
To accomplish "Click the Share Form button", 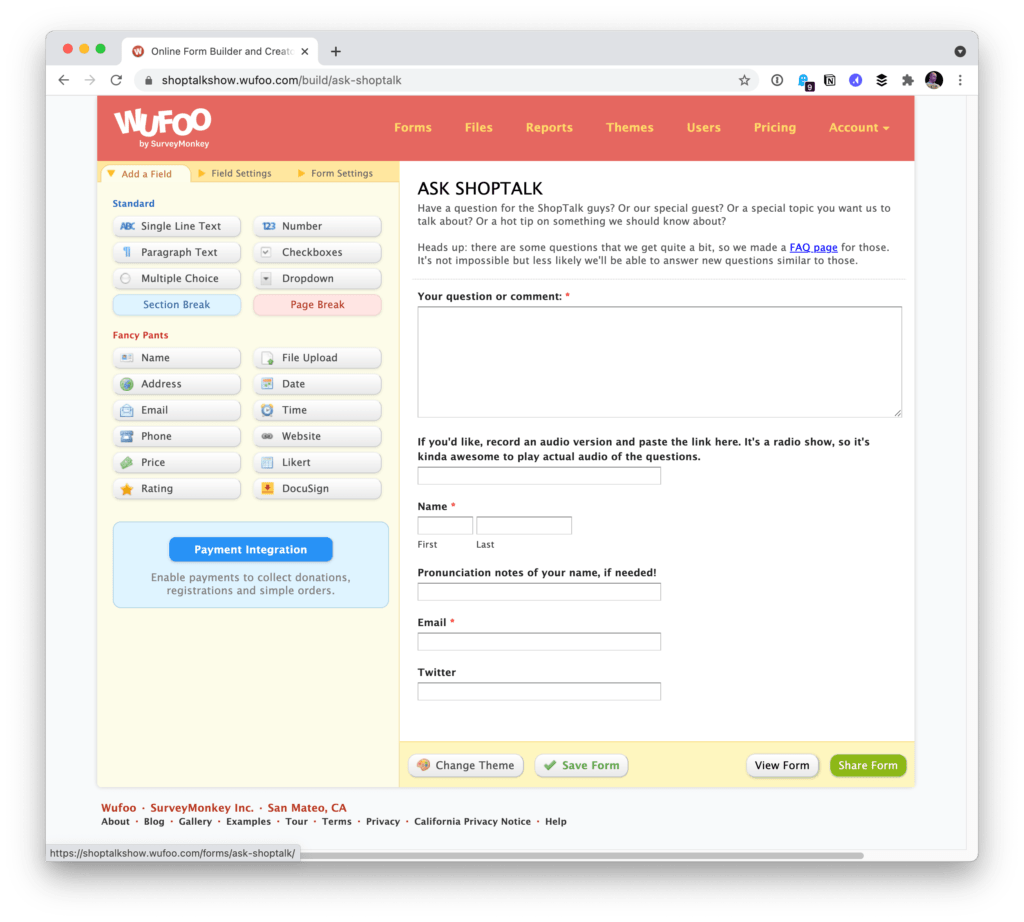I will click(868, 765).
